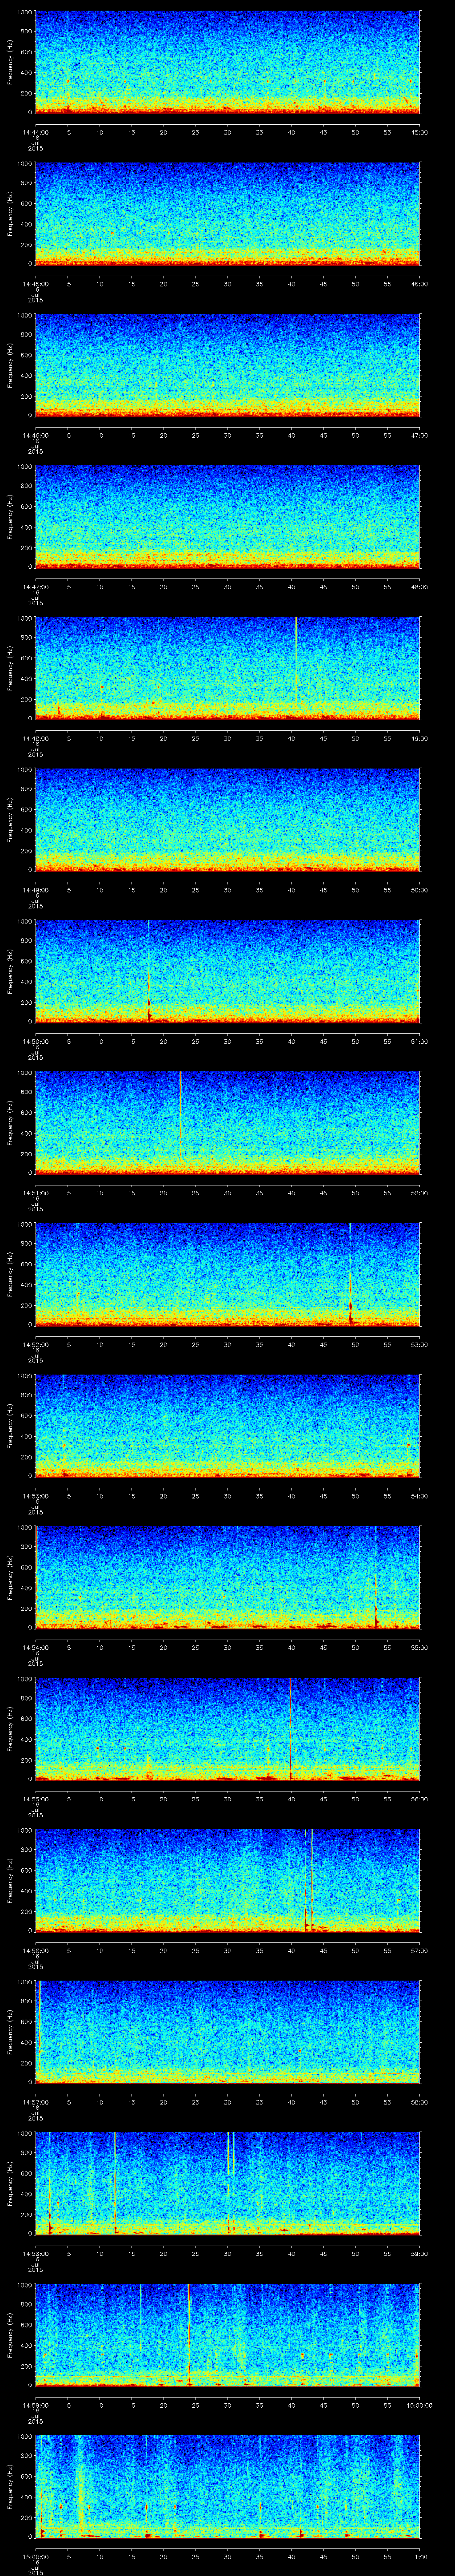This screenshot has height=2576, width=455.
Task: Click the spectrogram panel starting at 14:47:00
Action: [228, 516]
